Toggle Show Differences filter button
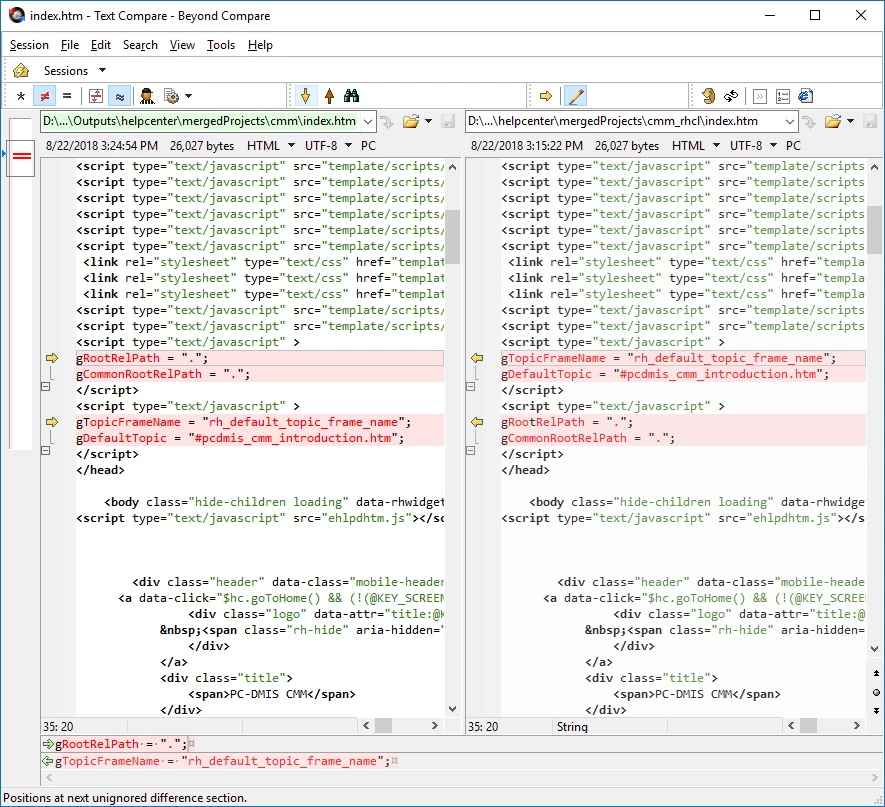 (44, 97)
